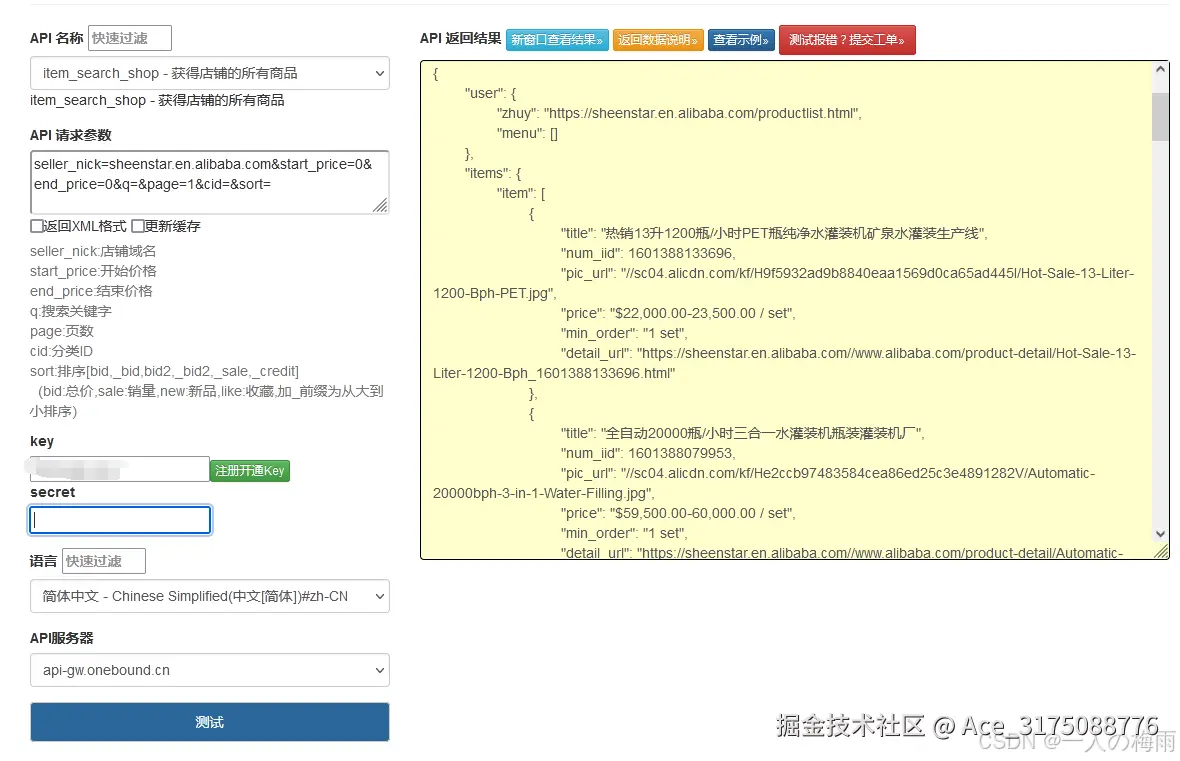The image size is (1180, 761).
Task: Click the resize grip of the results panel
Action: [1160, 548]
